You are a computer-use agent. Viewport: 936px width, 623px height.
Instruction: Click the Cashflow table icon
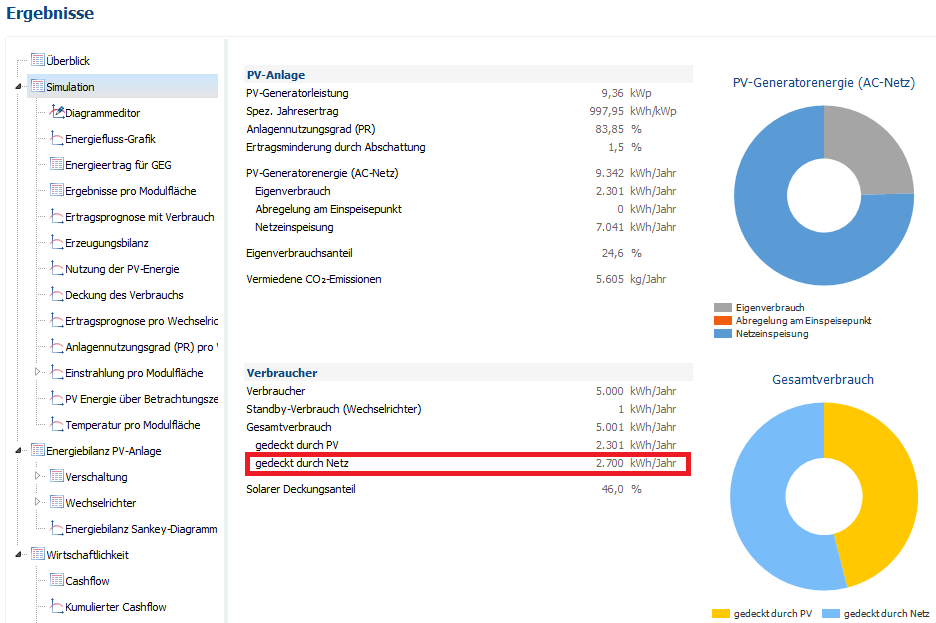pos(57,581)
